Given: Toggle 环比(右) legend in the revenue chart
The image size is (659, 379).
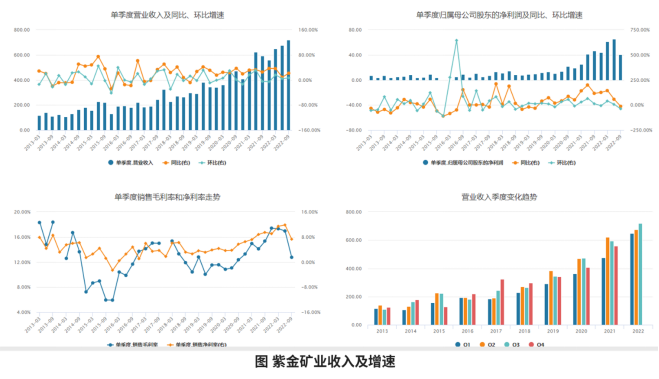Looking at the screenshot, I should [212, 163].
